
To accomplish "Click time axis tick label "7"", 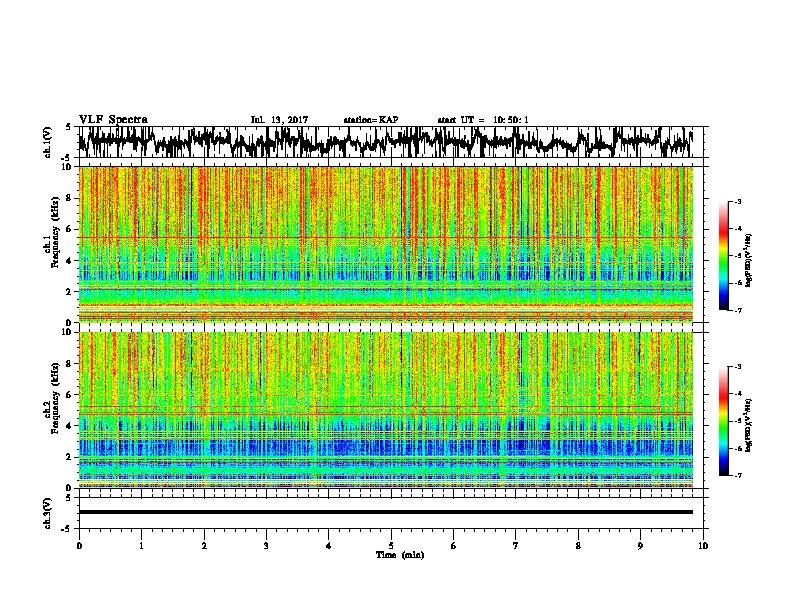I will tap(516, 546).
